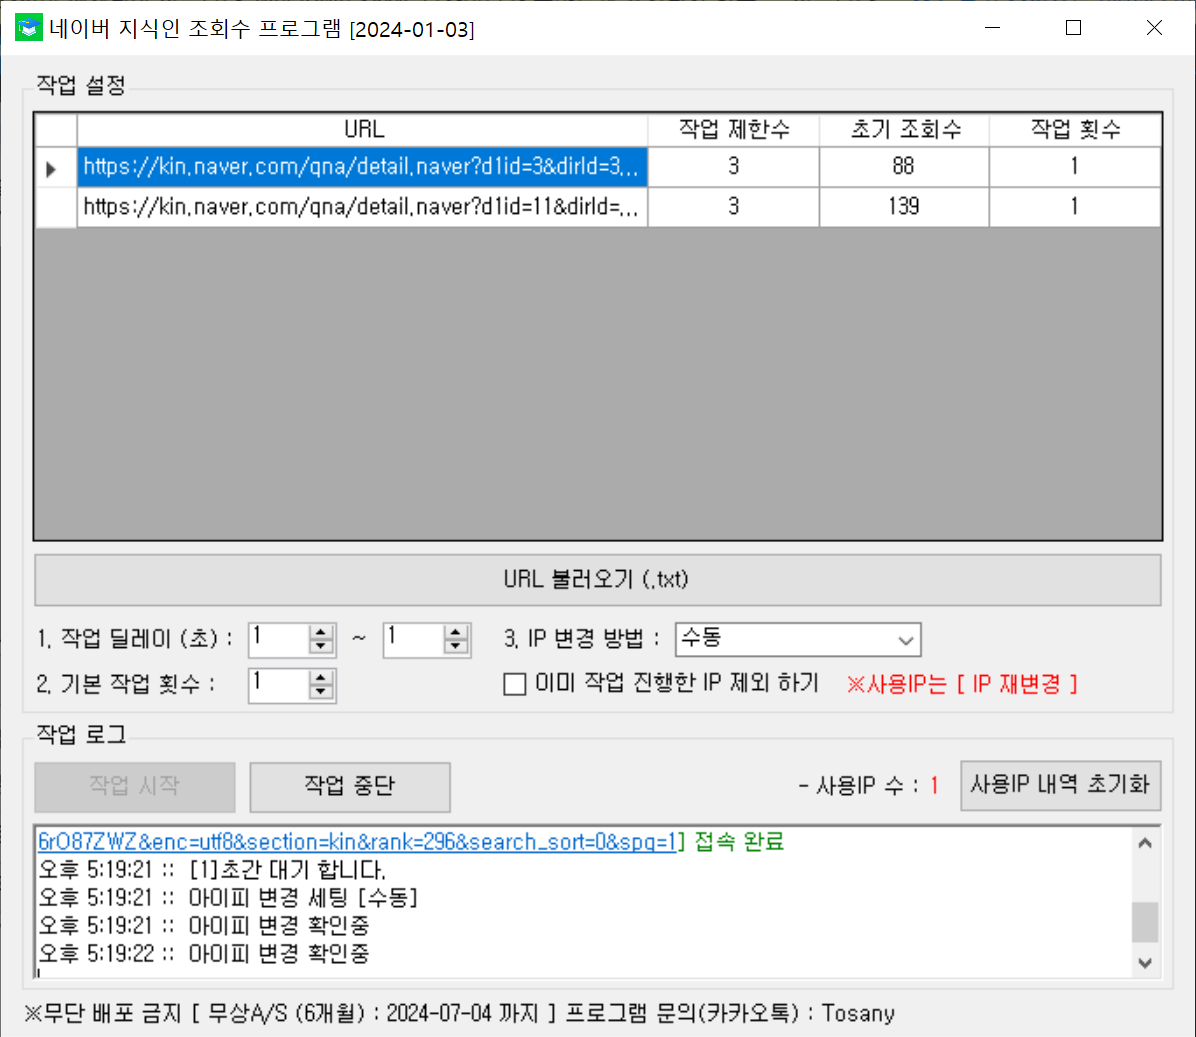Screen dimensions: 1196x1037
Task: Click the disabled 작업 시작 button
Action: [x=135, y=787]
